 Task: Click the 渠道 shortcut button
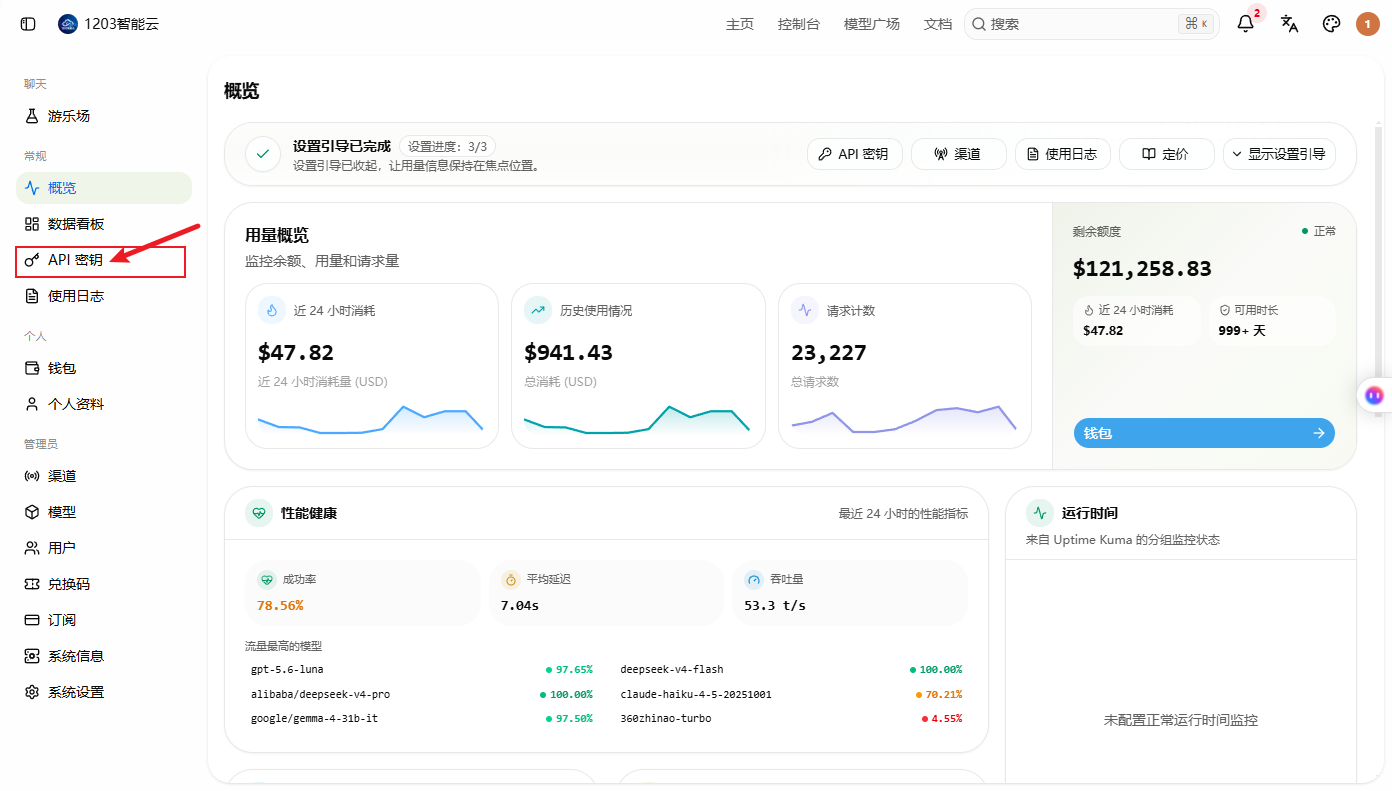pyautogui.click(x=959, y=154)
